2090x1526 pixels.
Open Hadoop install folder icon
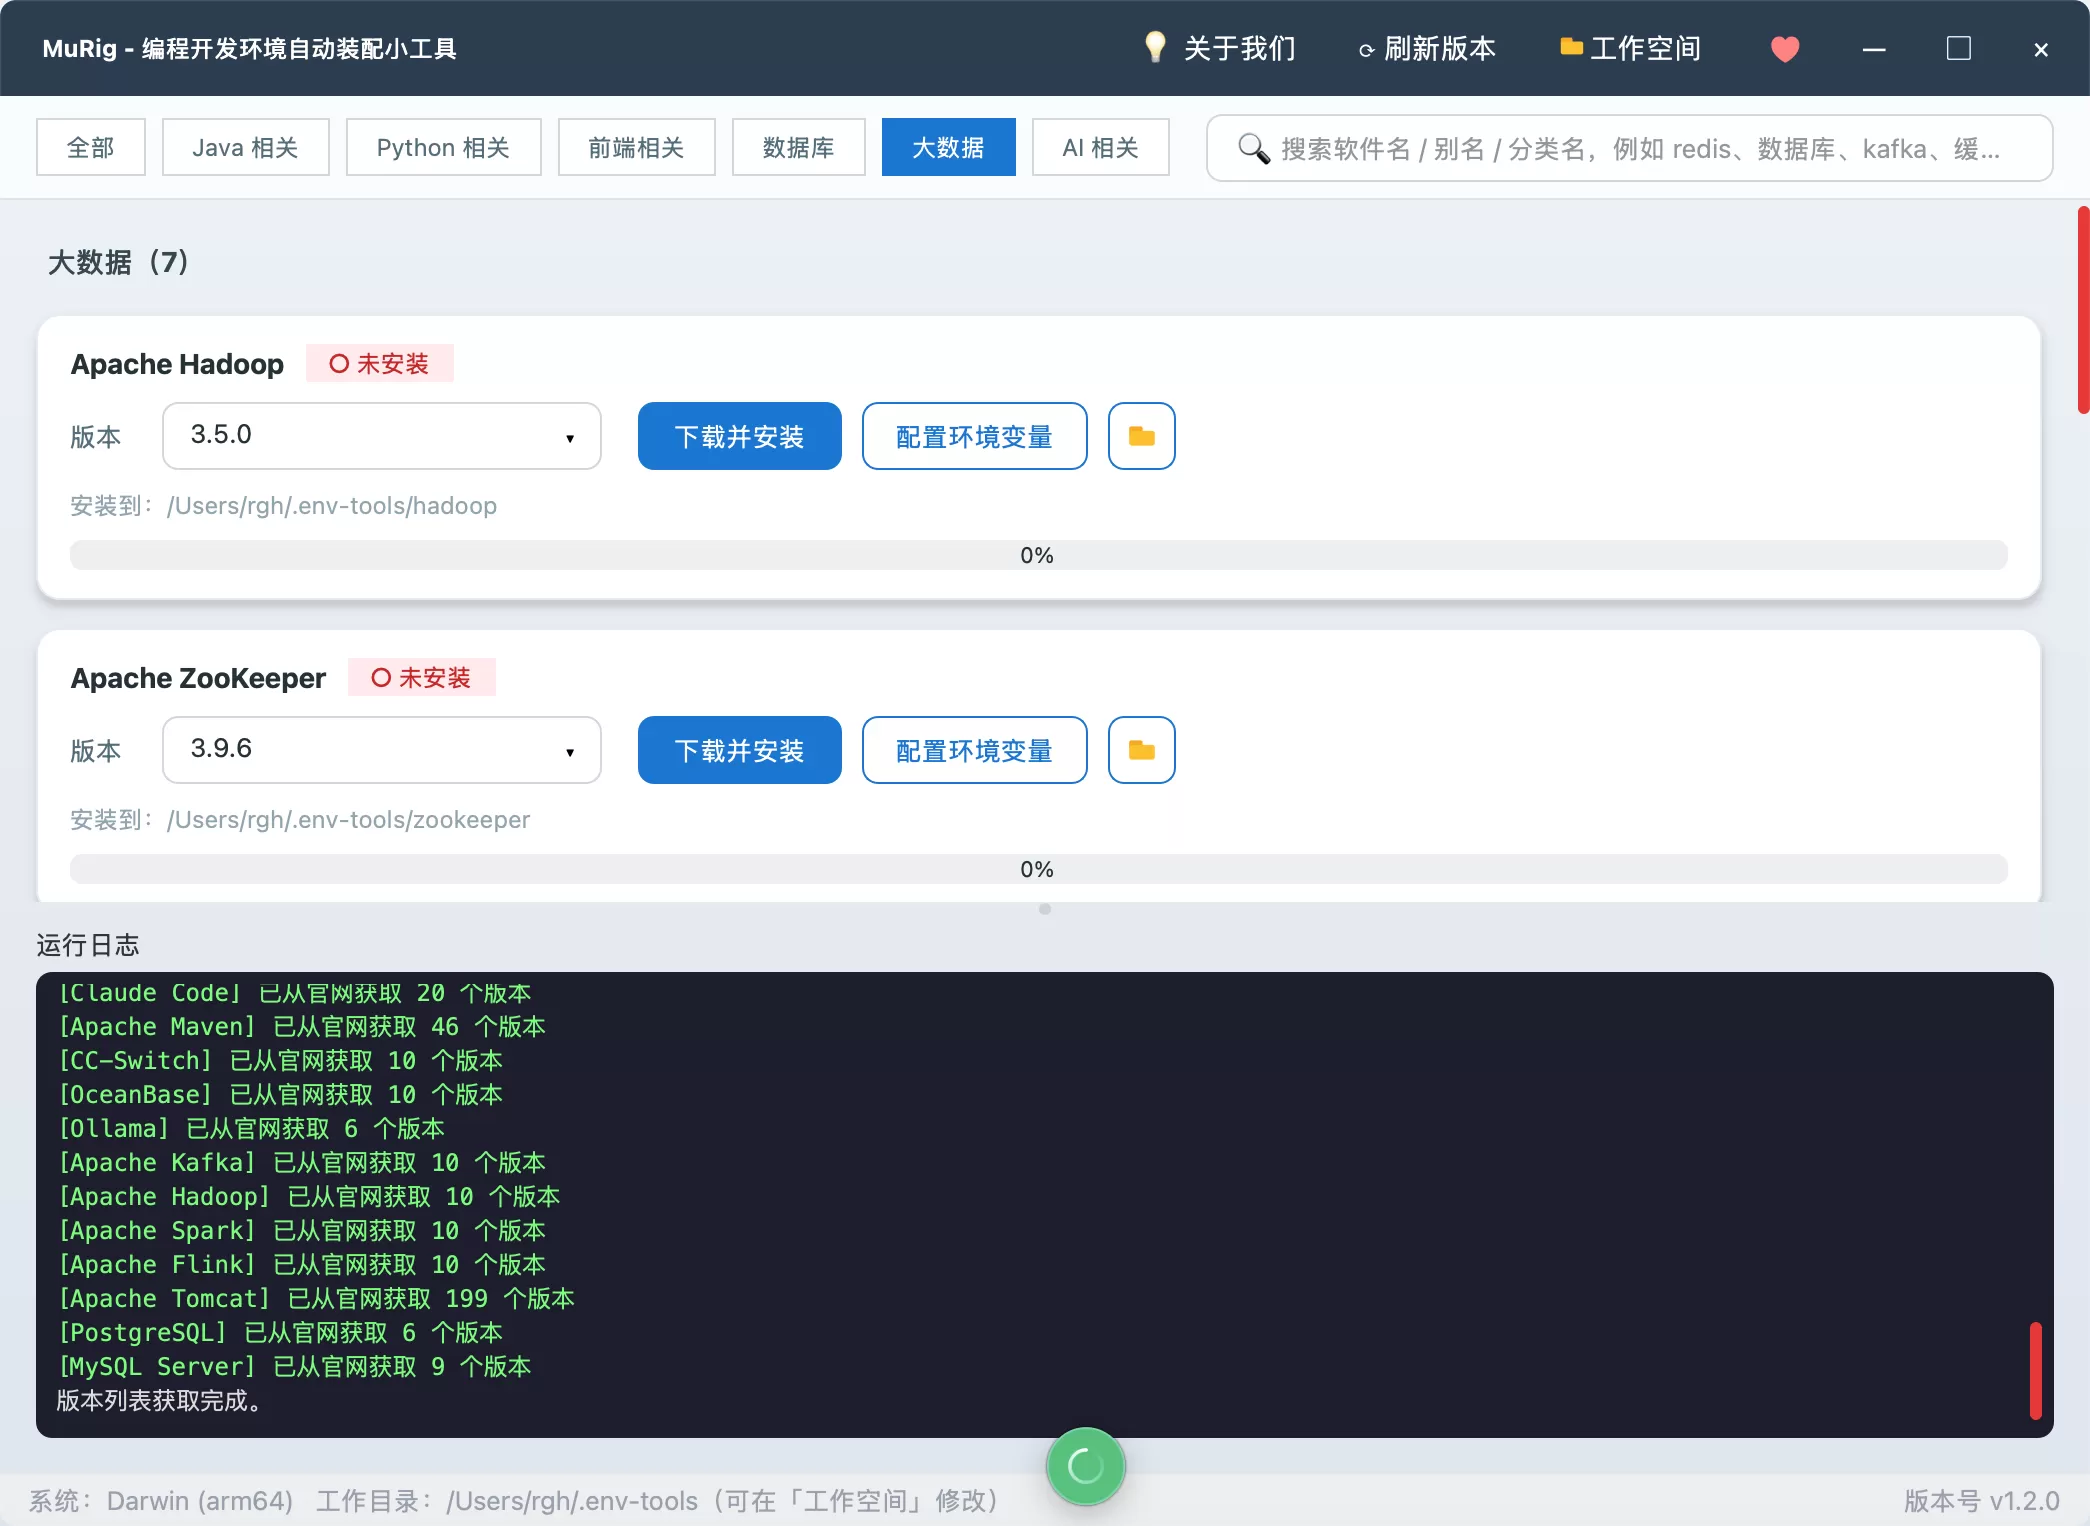[x=1142, y=436]
